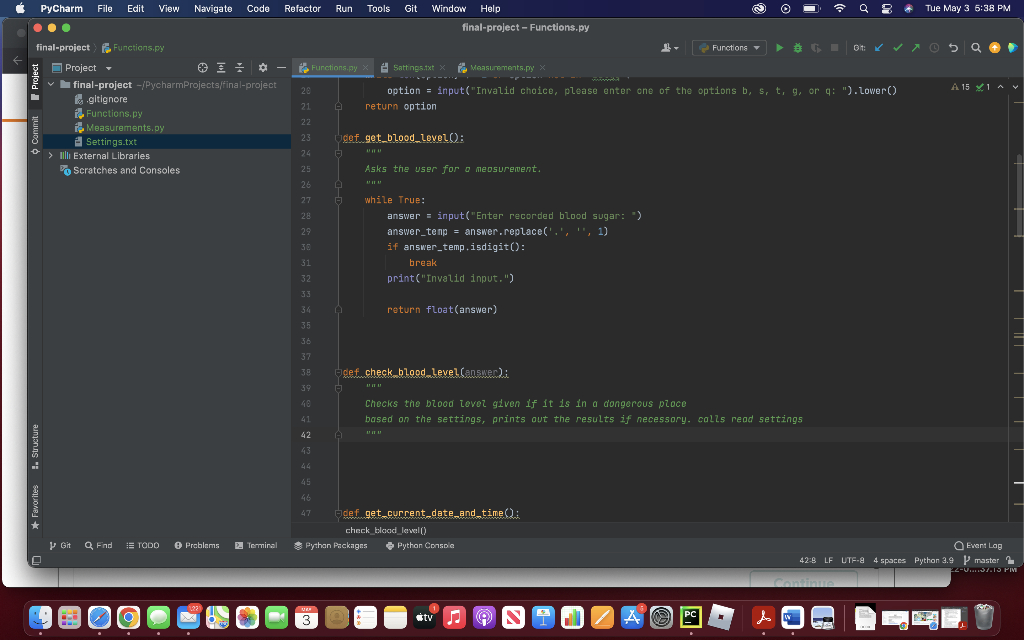Push commits with the green arrow Git icon
Image resolution: width=1024 pixels, height=640 pixels.
[x=917, y=46]
